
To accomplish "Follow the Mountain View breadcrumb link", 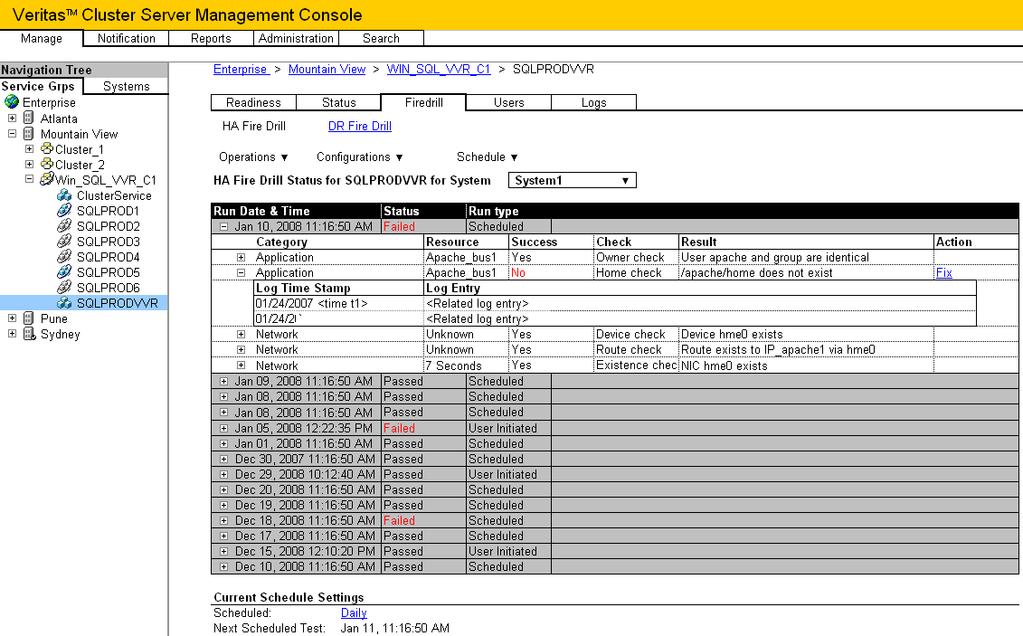I will click(x=327, y=69).
